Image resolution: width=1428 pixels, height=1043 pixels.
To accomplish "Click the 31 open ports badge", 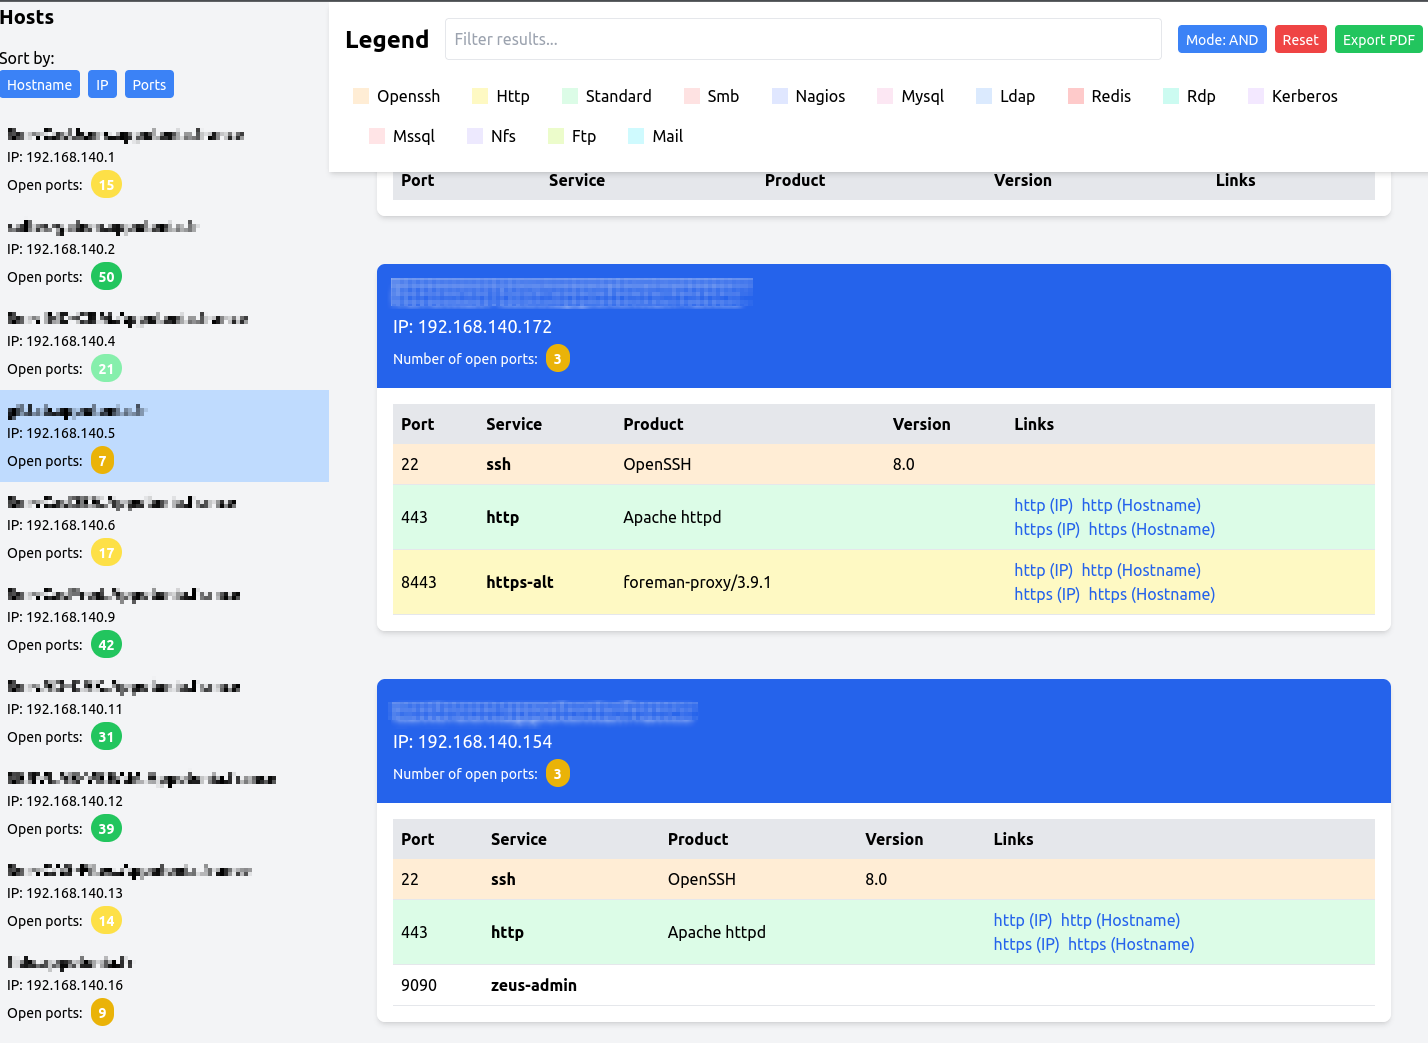I will coord(106,737).
